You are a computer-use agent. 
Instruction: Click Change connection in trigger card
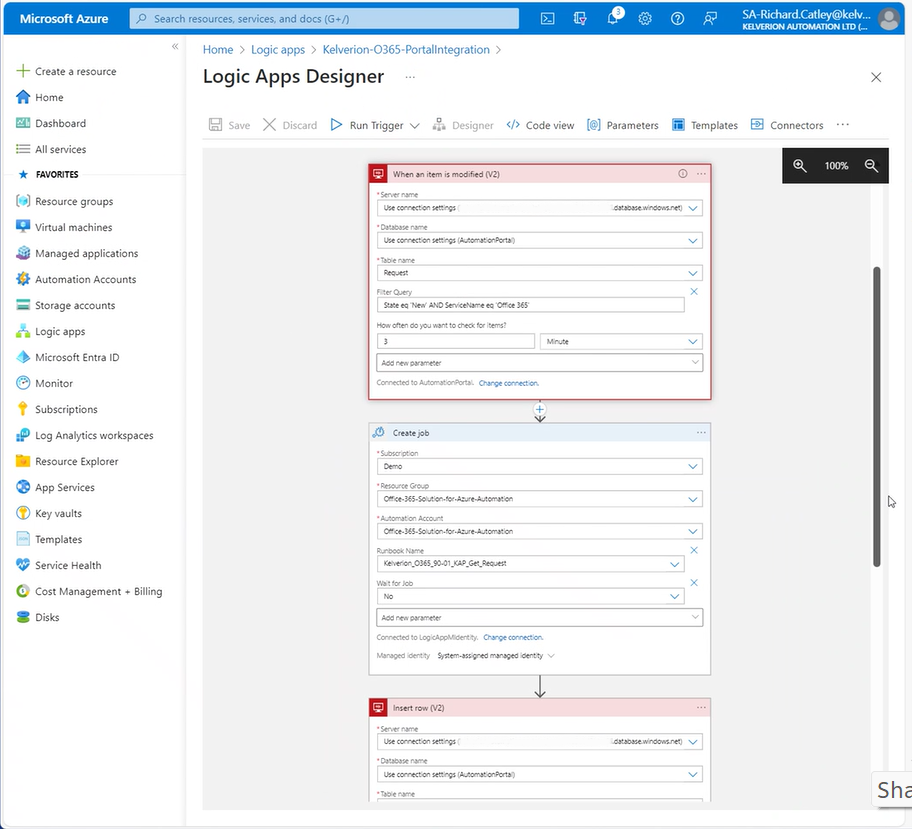508,383
